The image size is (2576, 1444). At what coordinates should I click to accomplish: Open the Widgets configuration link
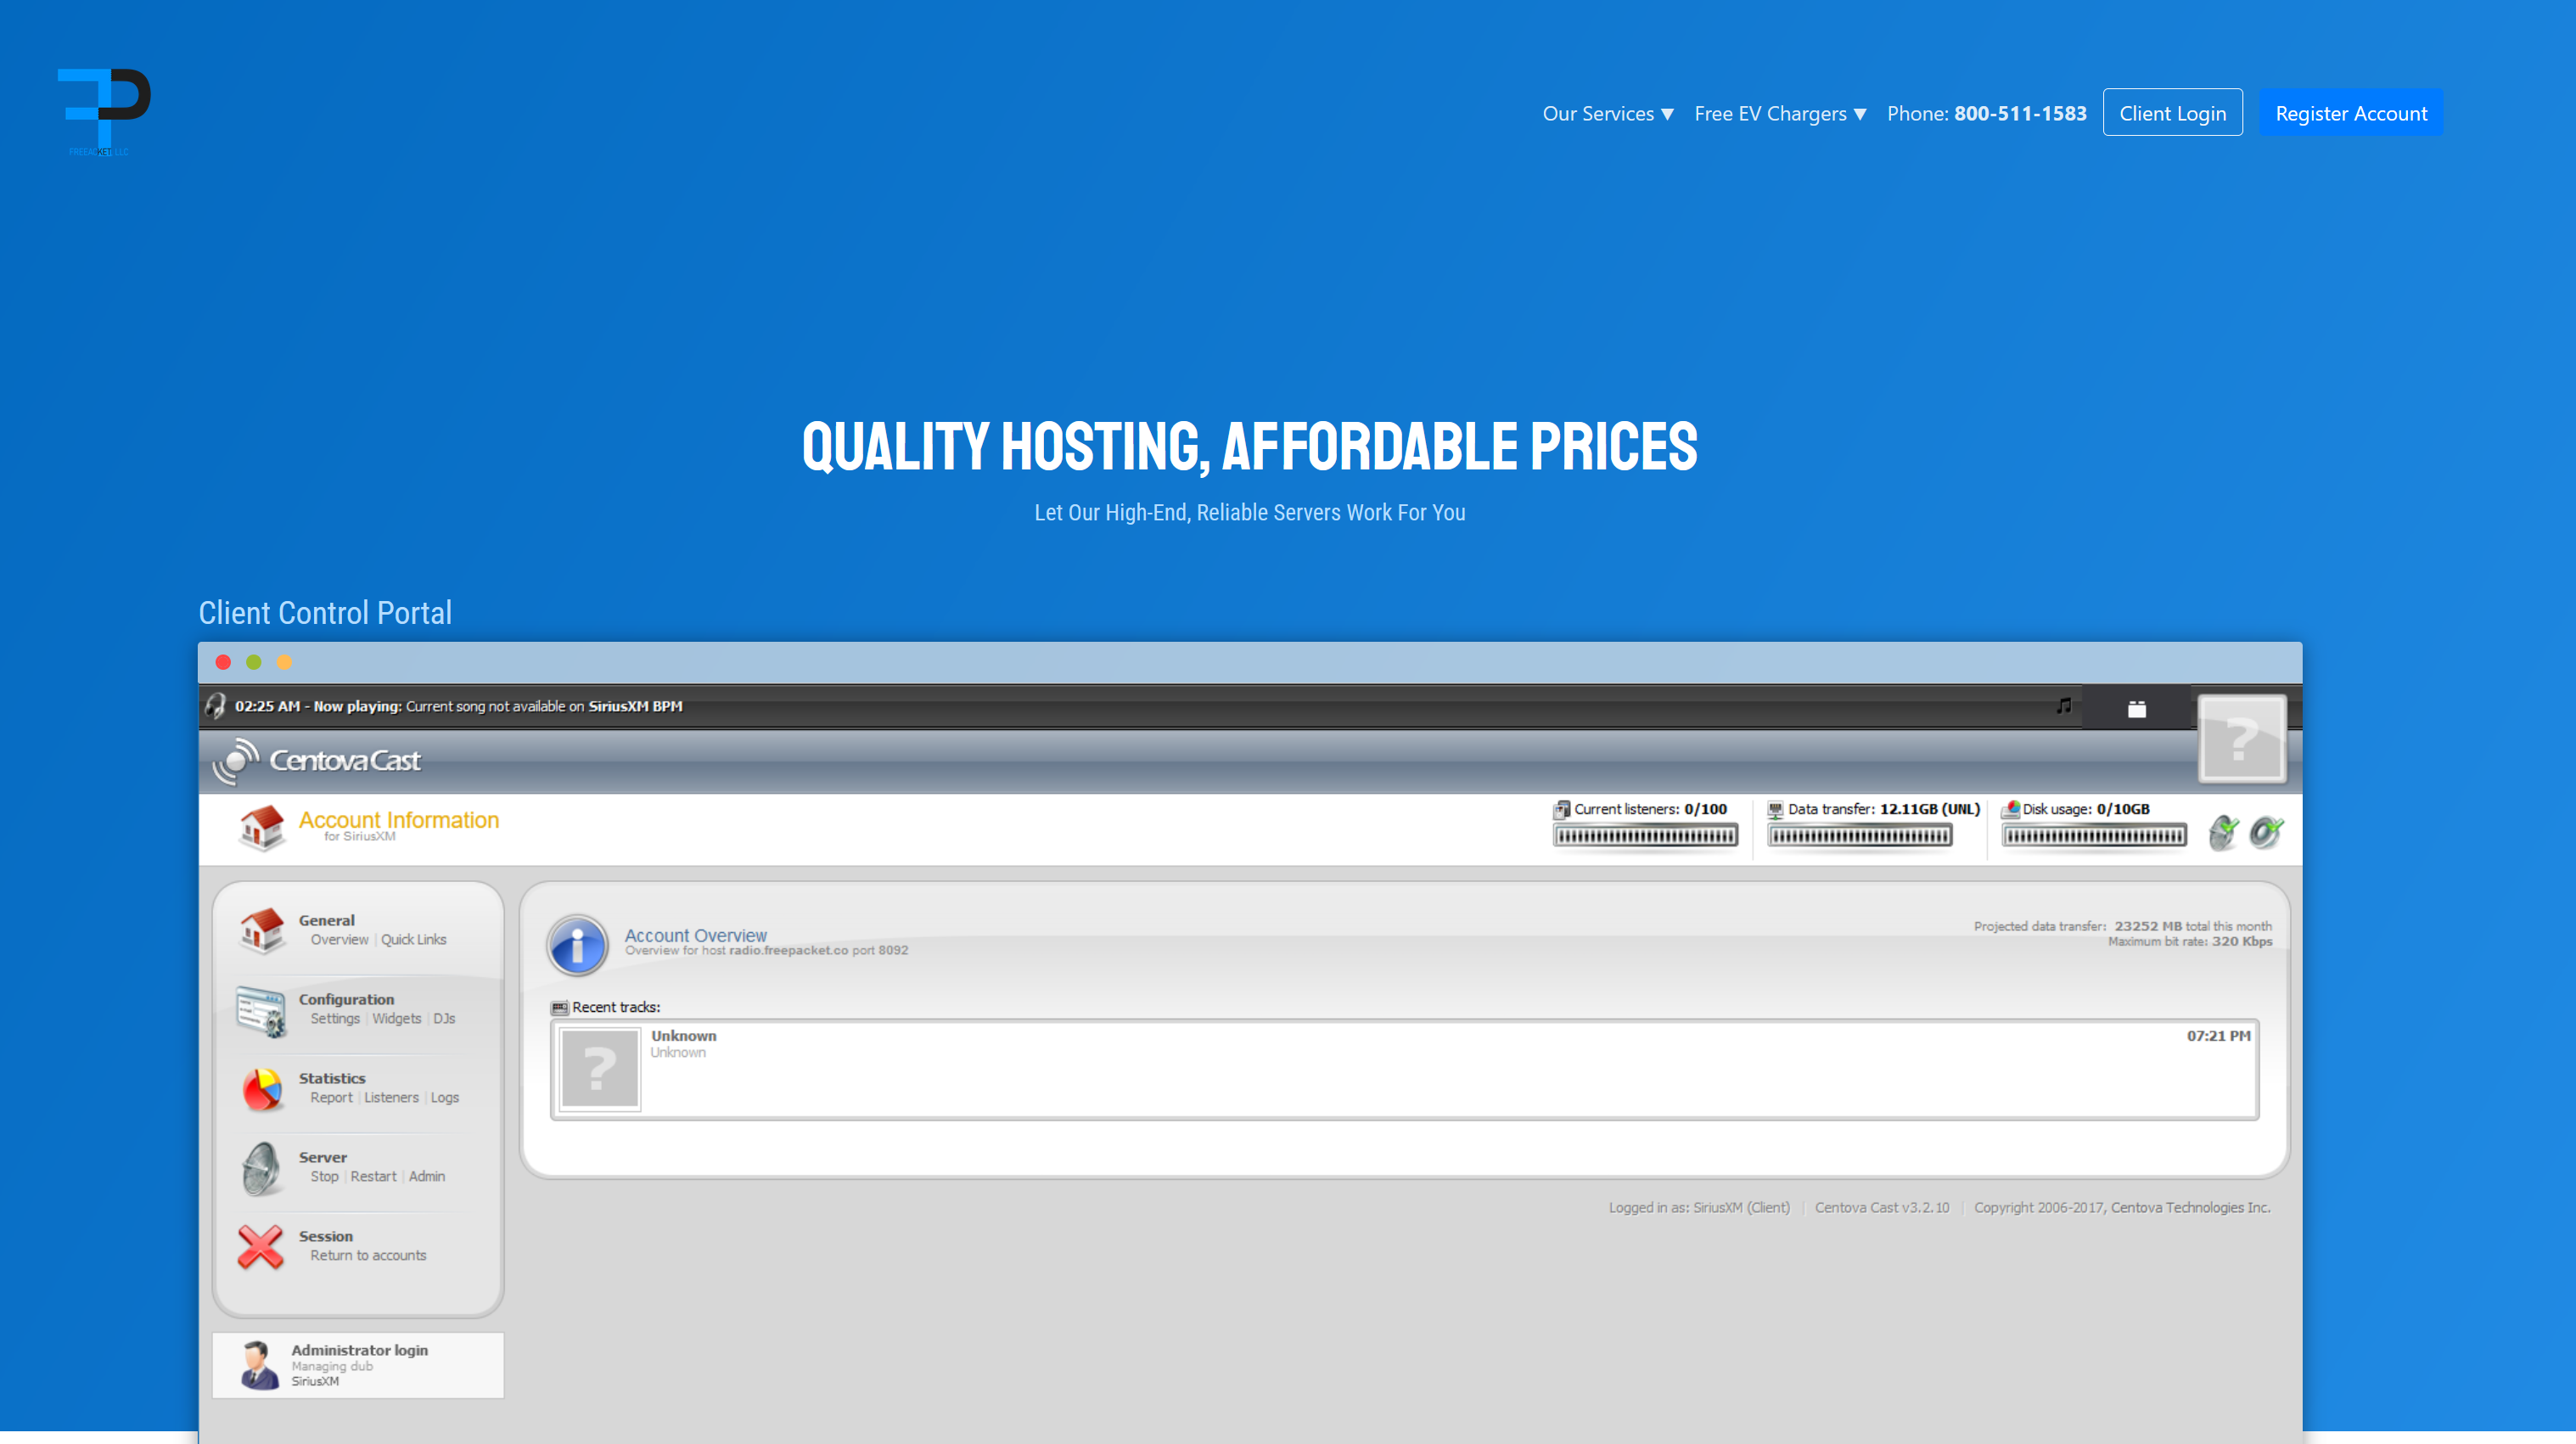396,1019
